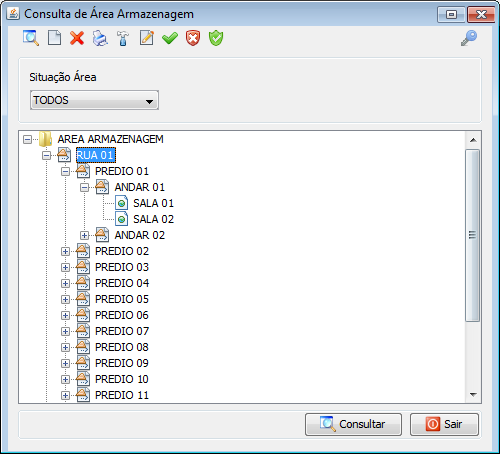This screenshot has height=454, width=500.
Task: Click the hammer tools icon
Action: click(123, 38)
